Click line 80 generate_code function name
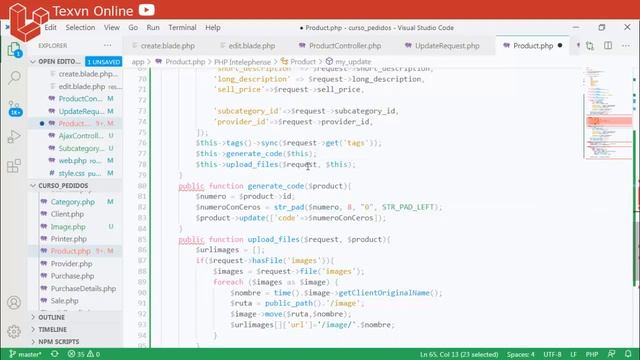 276,186
